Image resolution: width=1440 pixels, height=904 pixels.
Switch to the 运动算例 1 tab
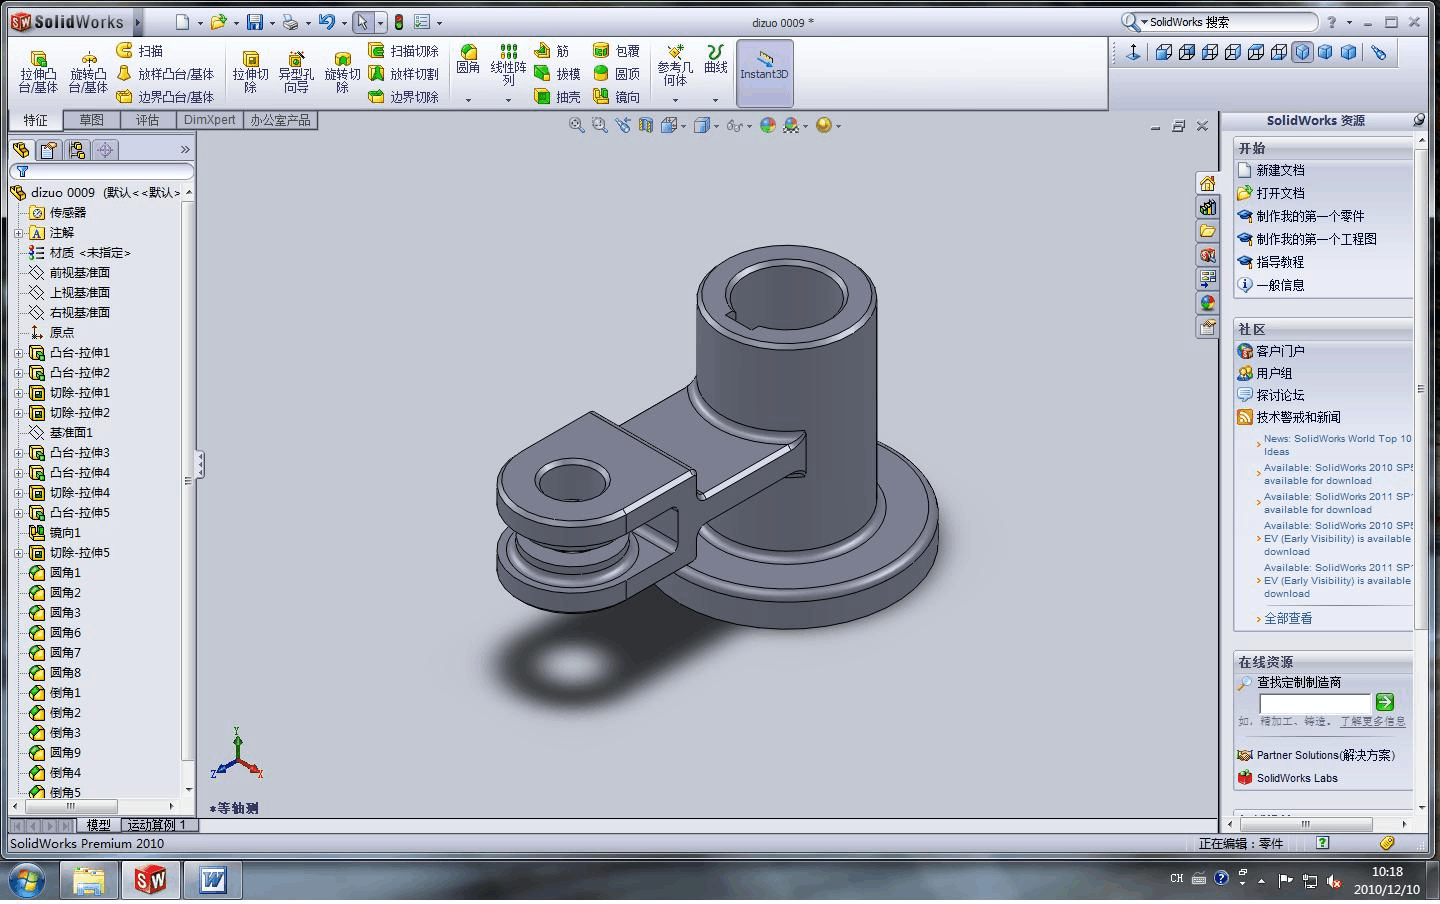pos(156,825)
